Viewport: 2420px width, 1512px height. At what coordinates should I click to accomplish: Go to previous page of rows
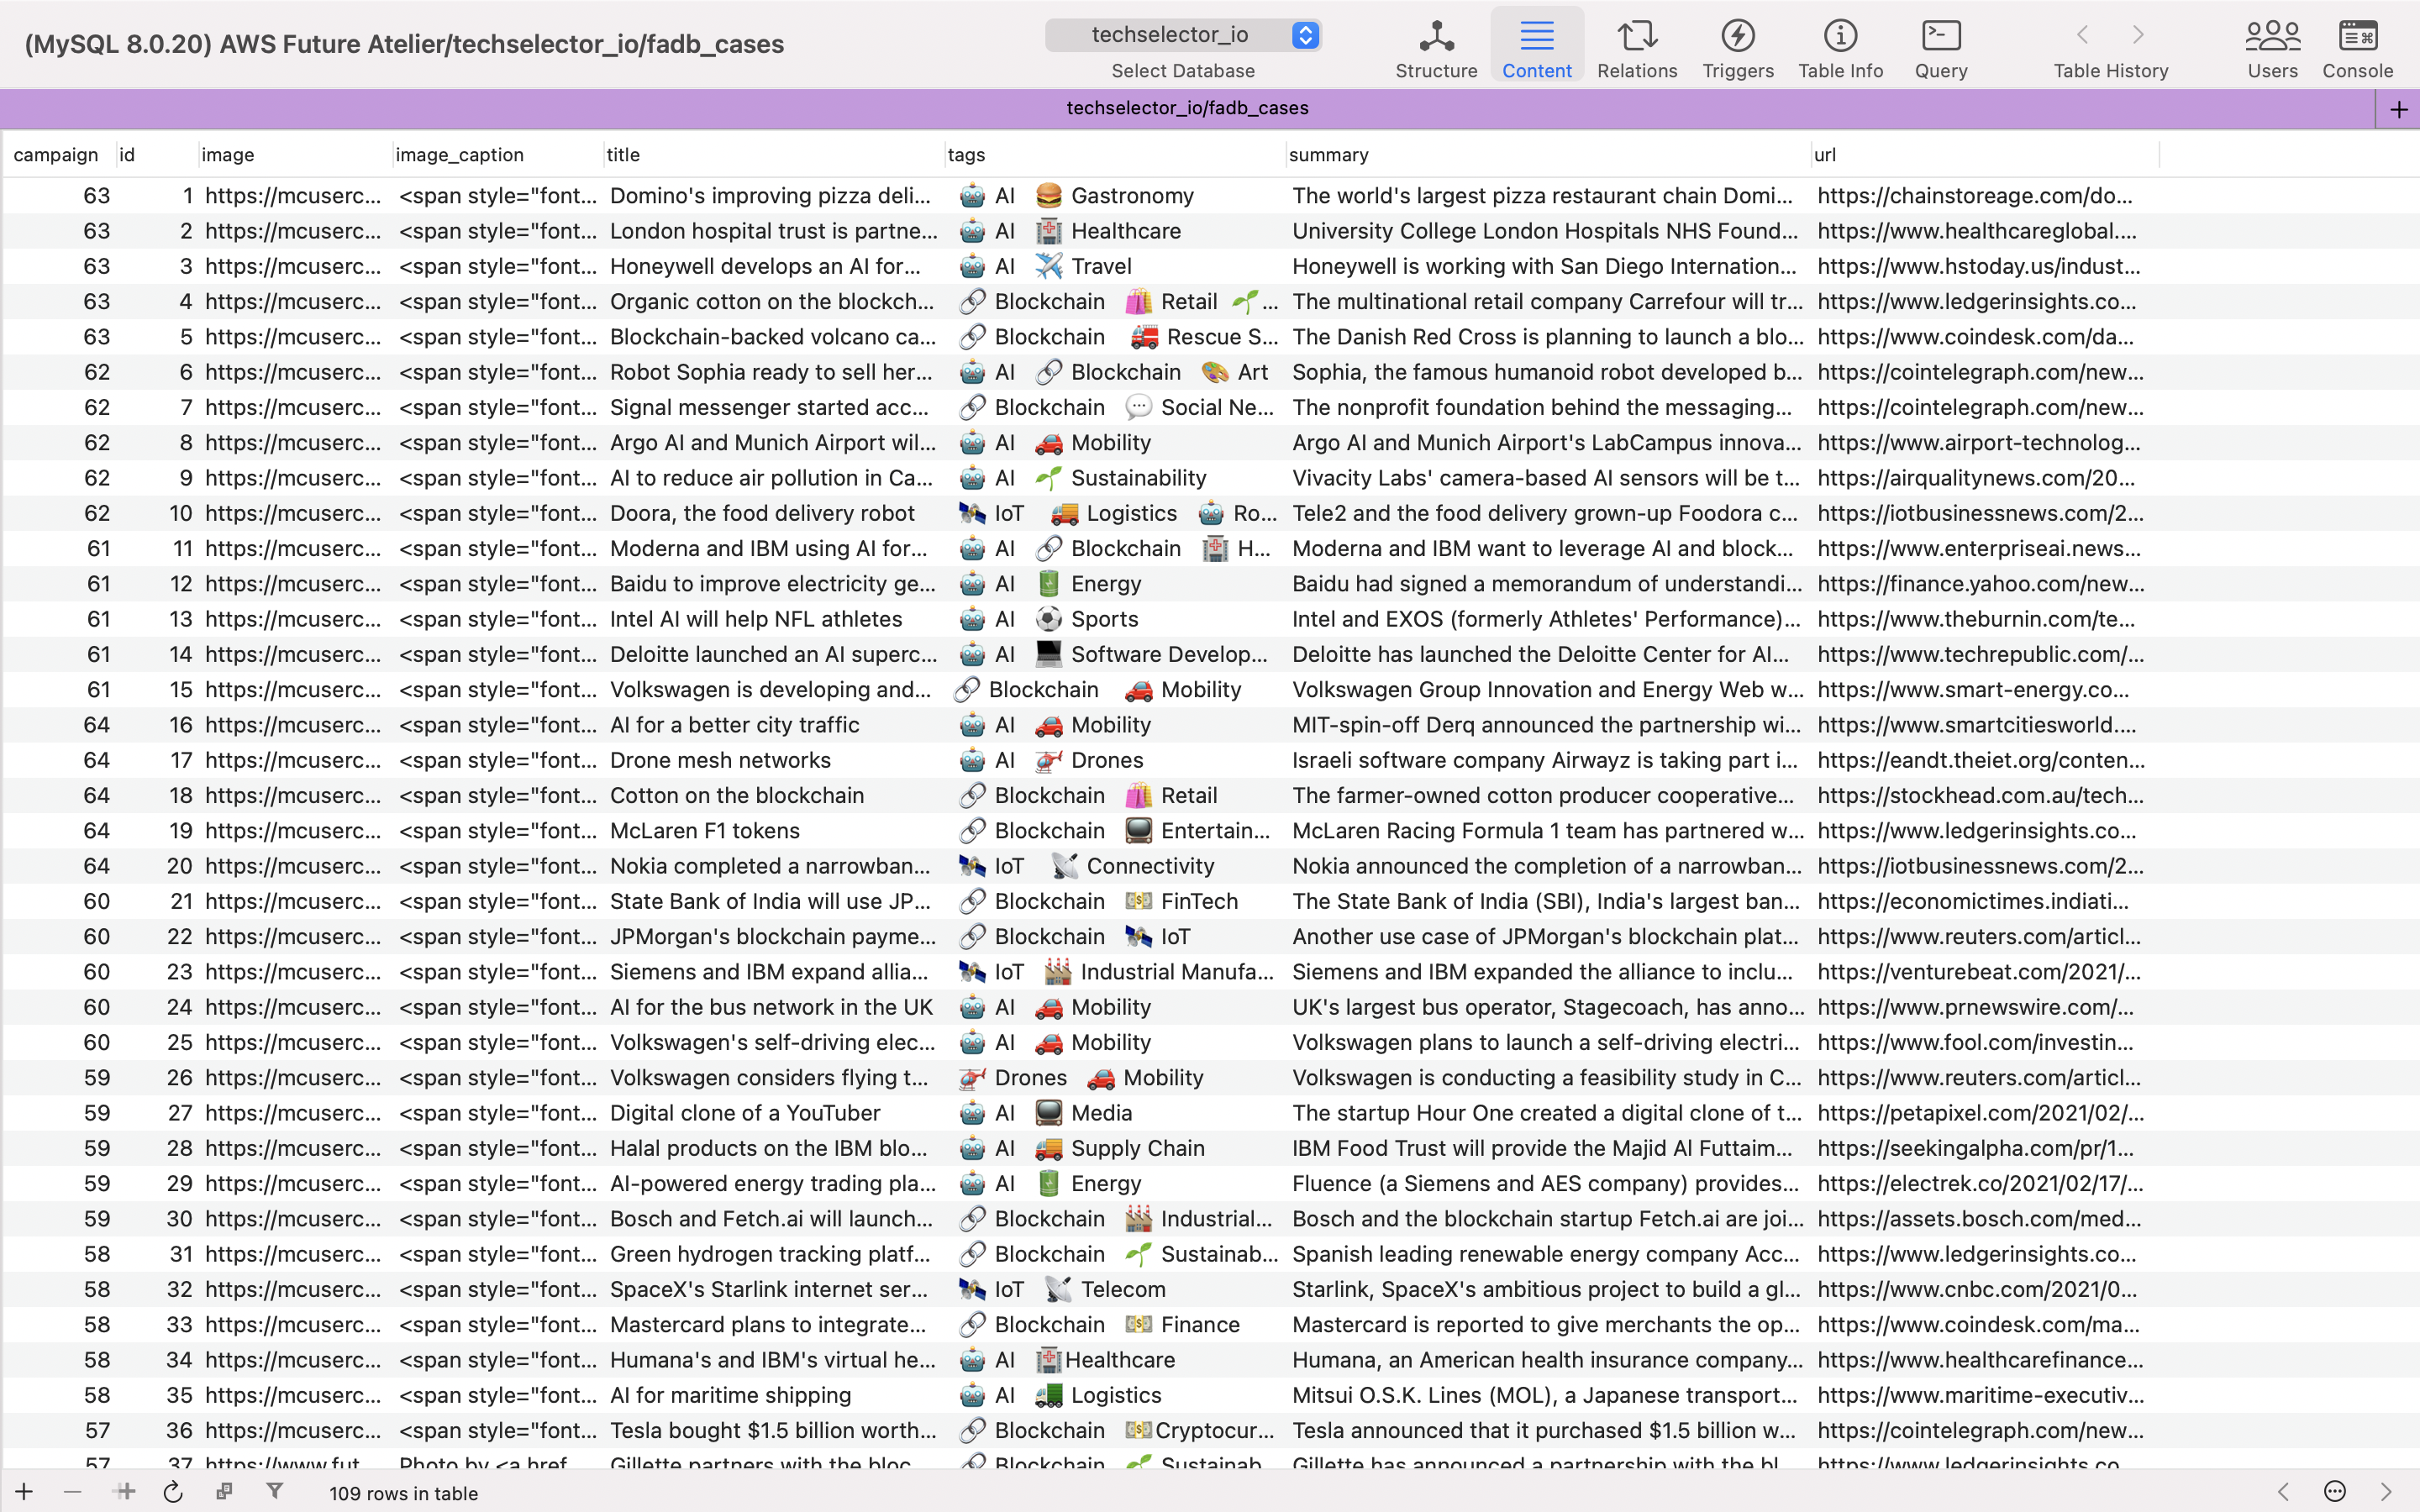click(x=2283, y=1492)
